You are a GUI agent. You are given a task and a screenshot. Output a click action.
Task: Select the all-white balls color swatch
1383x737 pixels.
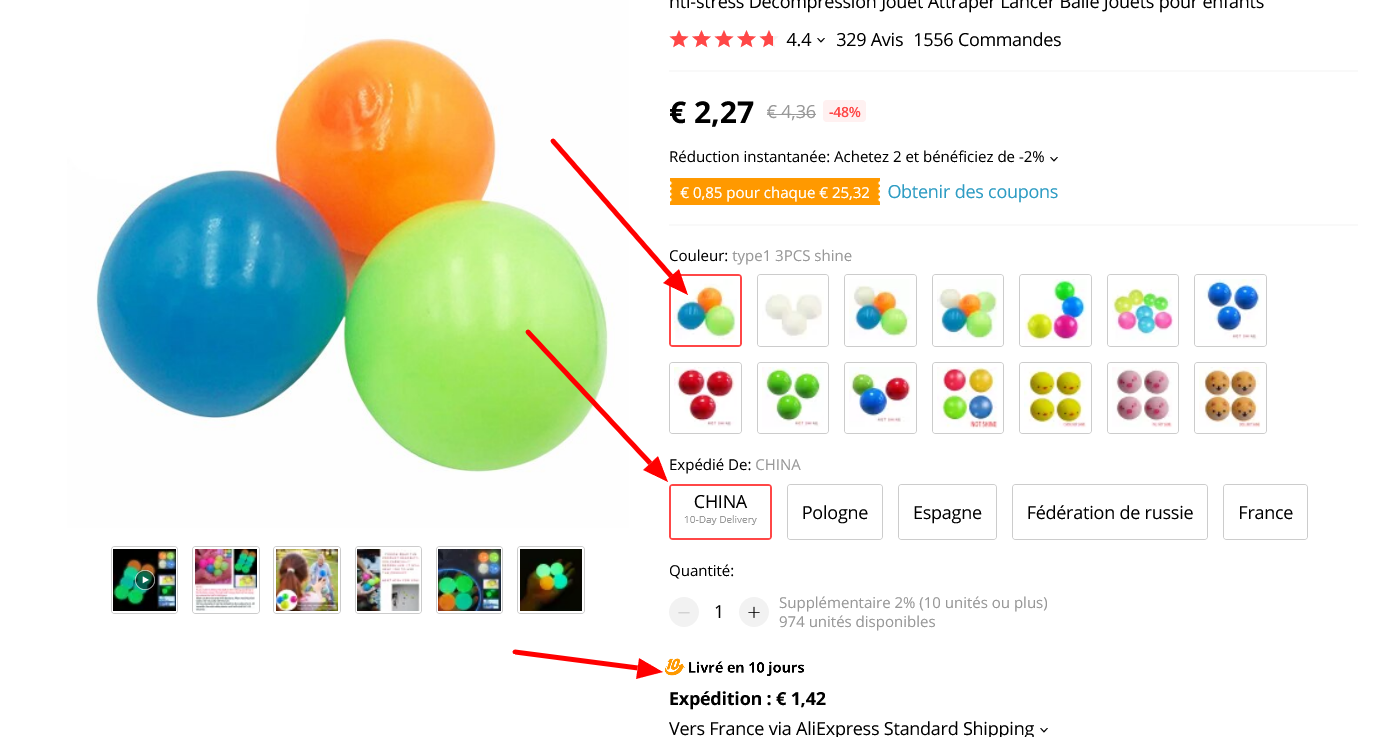(793, 310)
